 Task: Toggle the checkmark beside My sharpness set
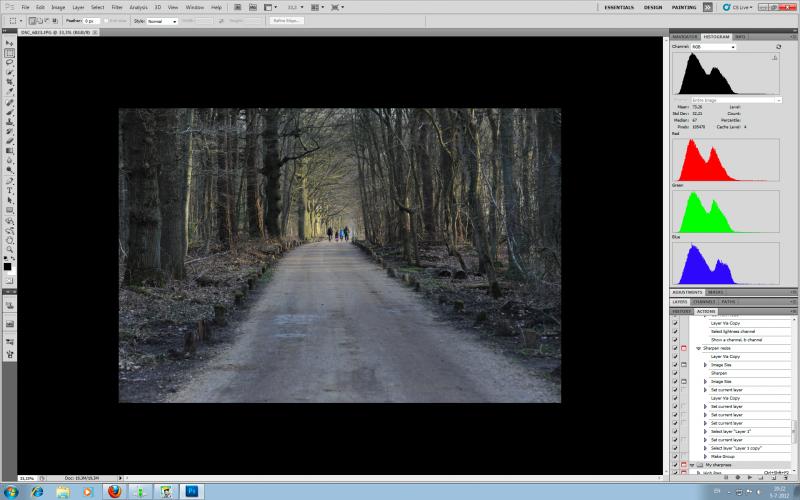675,465
